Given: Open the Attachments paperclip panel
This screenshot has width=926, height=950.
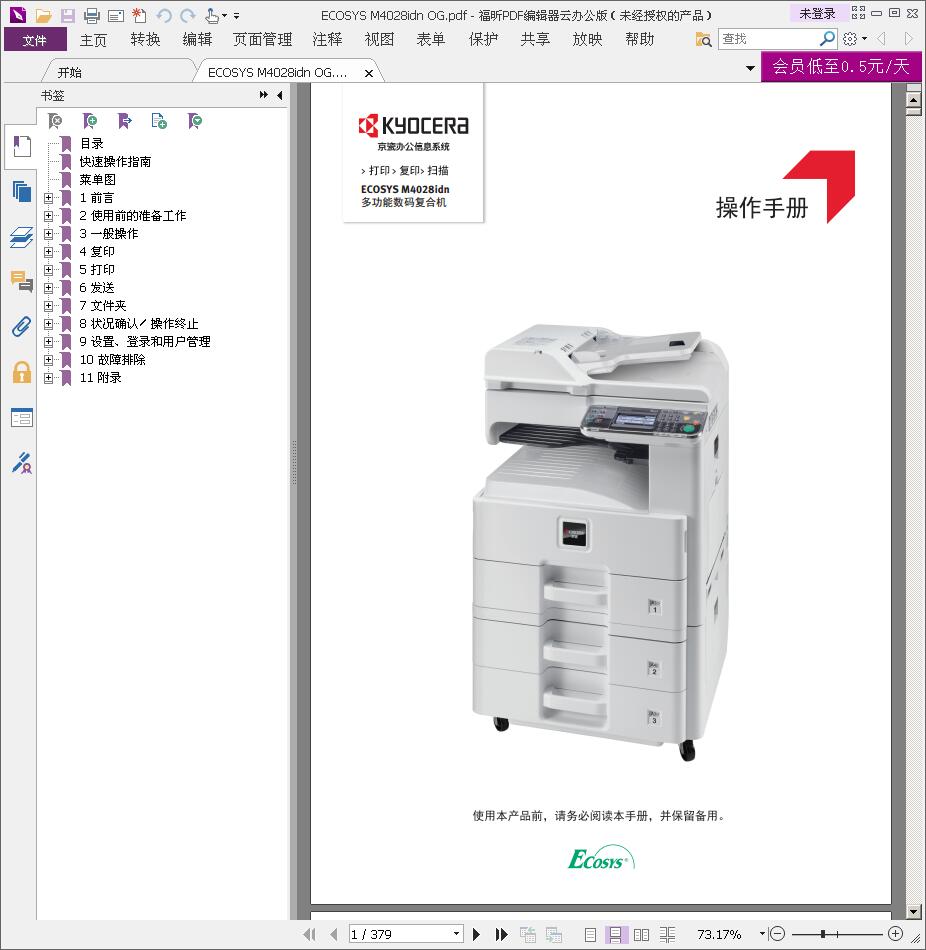Looking at the screenshot, I should (22, 327).
